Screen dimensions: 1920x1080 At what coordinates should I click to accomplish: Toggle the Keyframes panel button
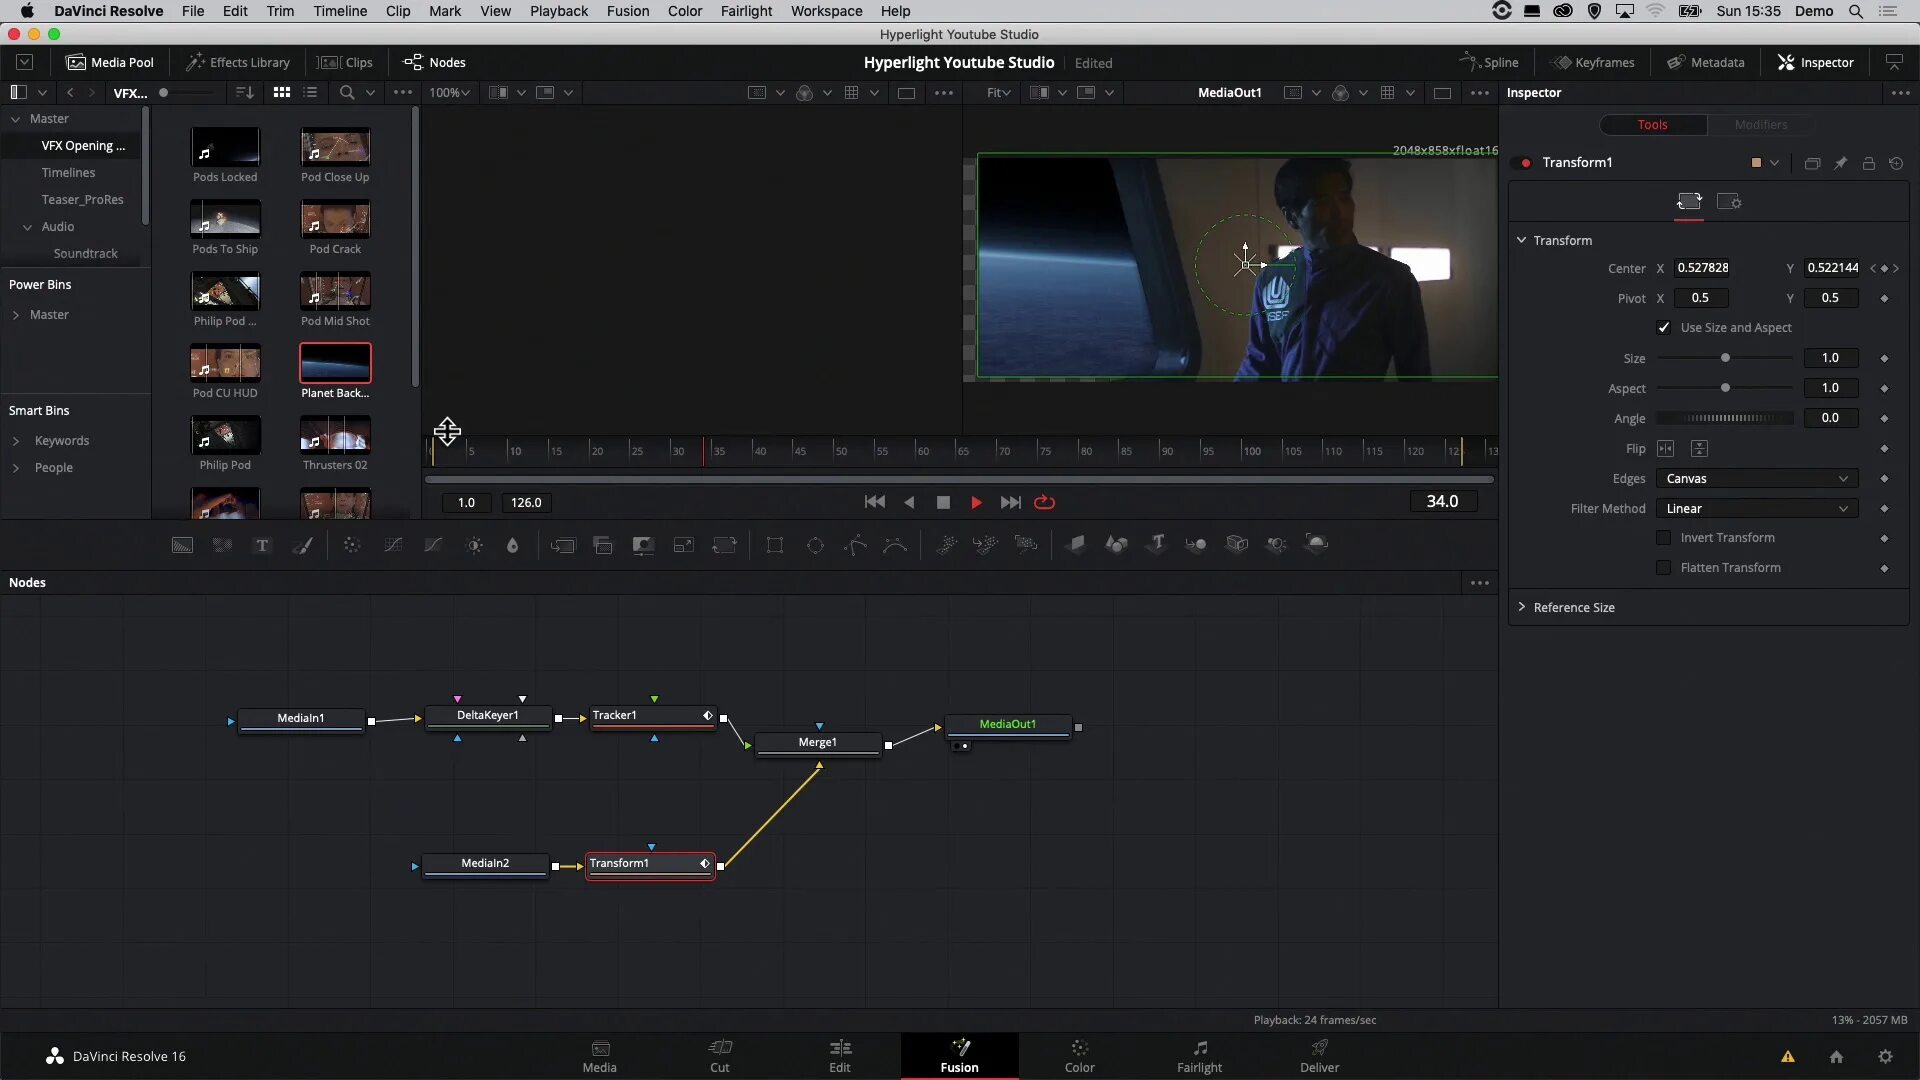[x=1592, y=62]
